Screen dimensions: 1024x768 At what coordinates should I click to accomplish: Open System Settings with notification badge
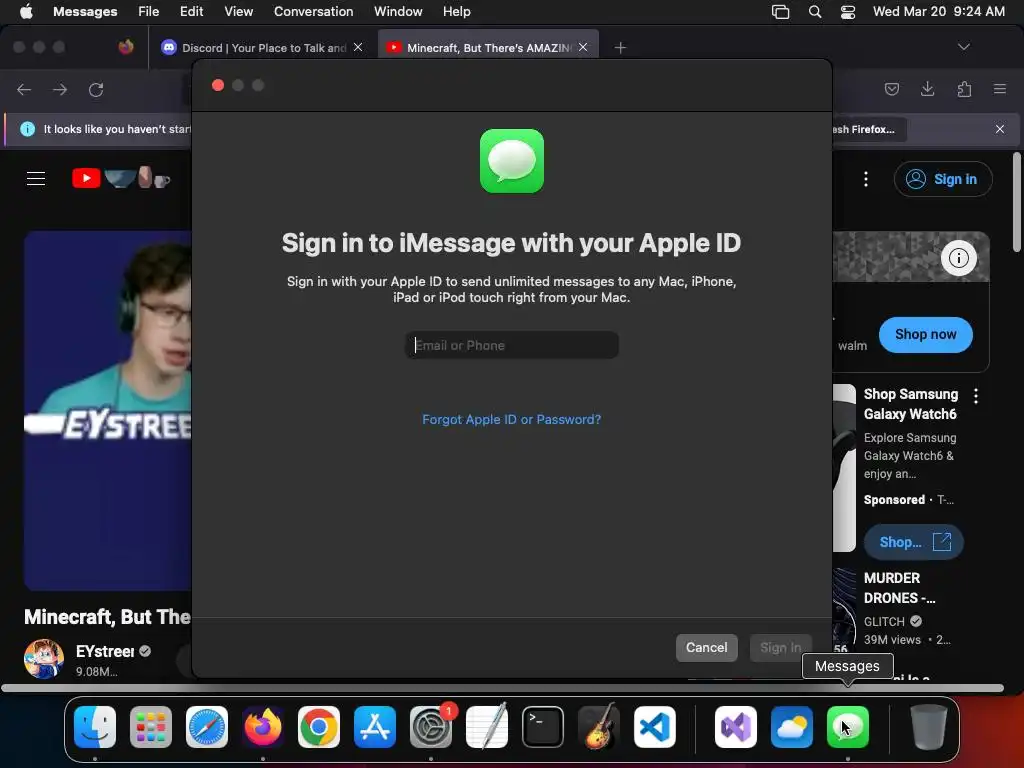[x=431, y=727]
